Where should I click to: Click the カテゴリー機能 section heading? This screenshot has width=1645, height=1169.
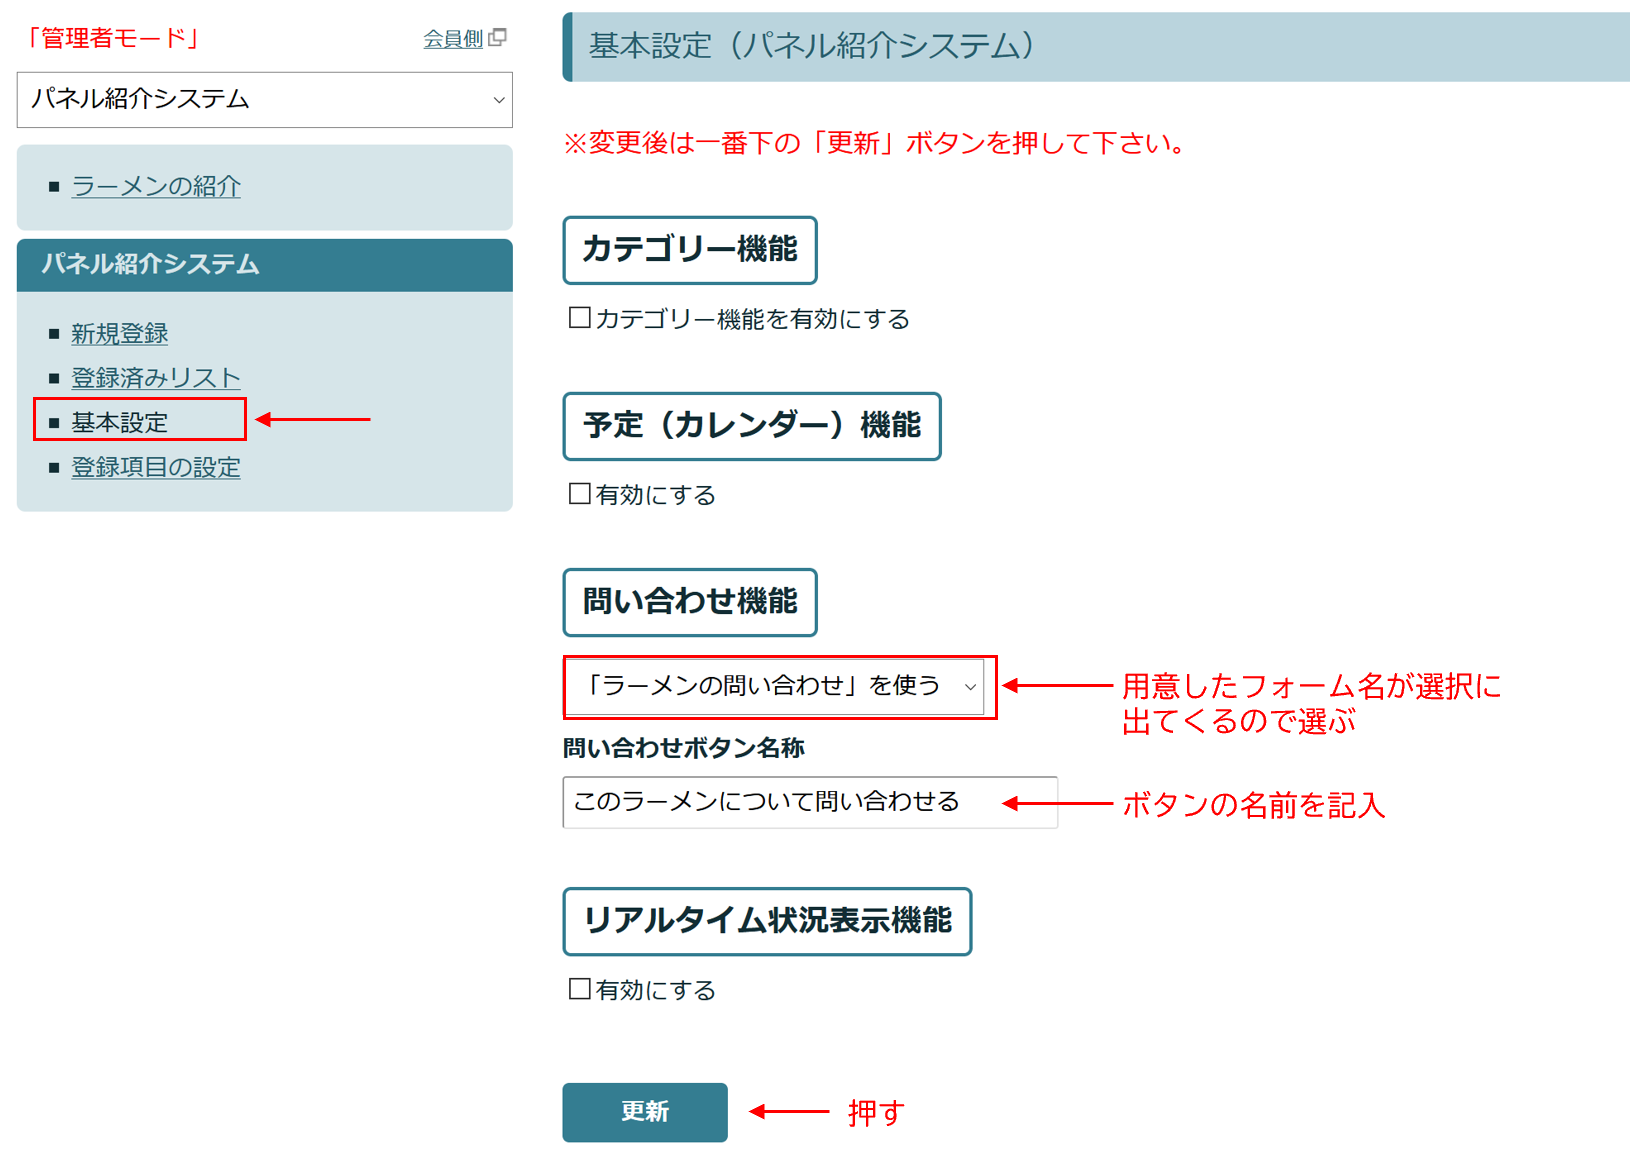tap(689, 250)
